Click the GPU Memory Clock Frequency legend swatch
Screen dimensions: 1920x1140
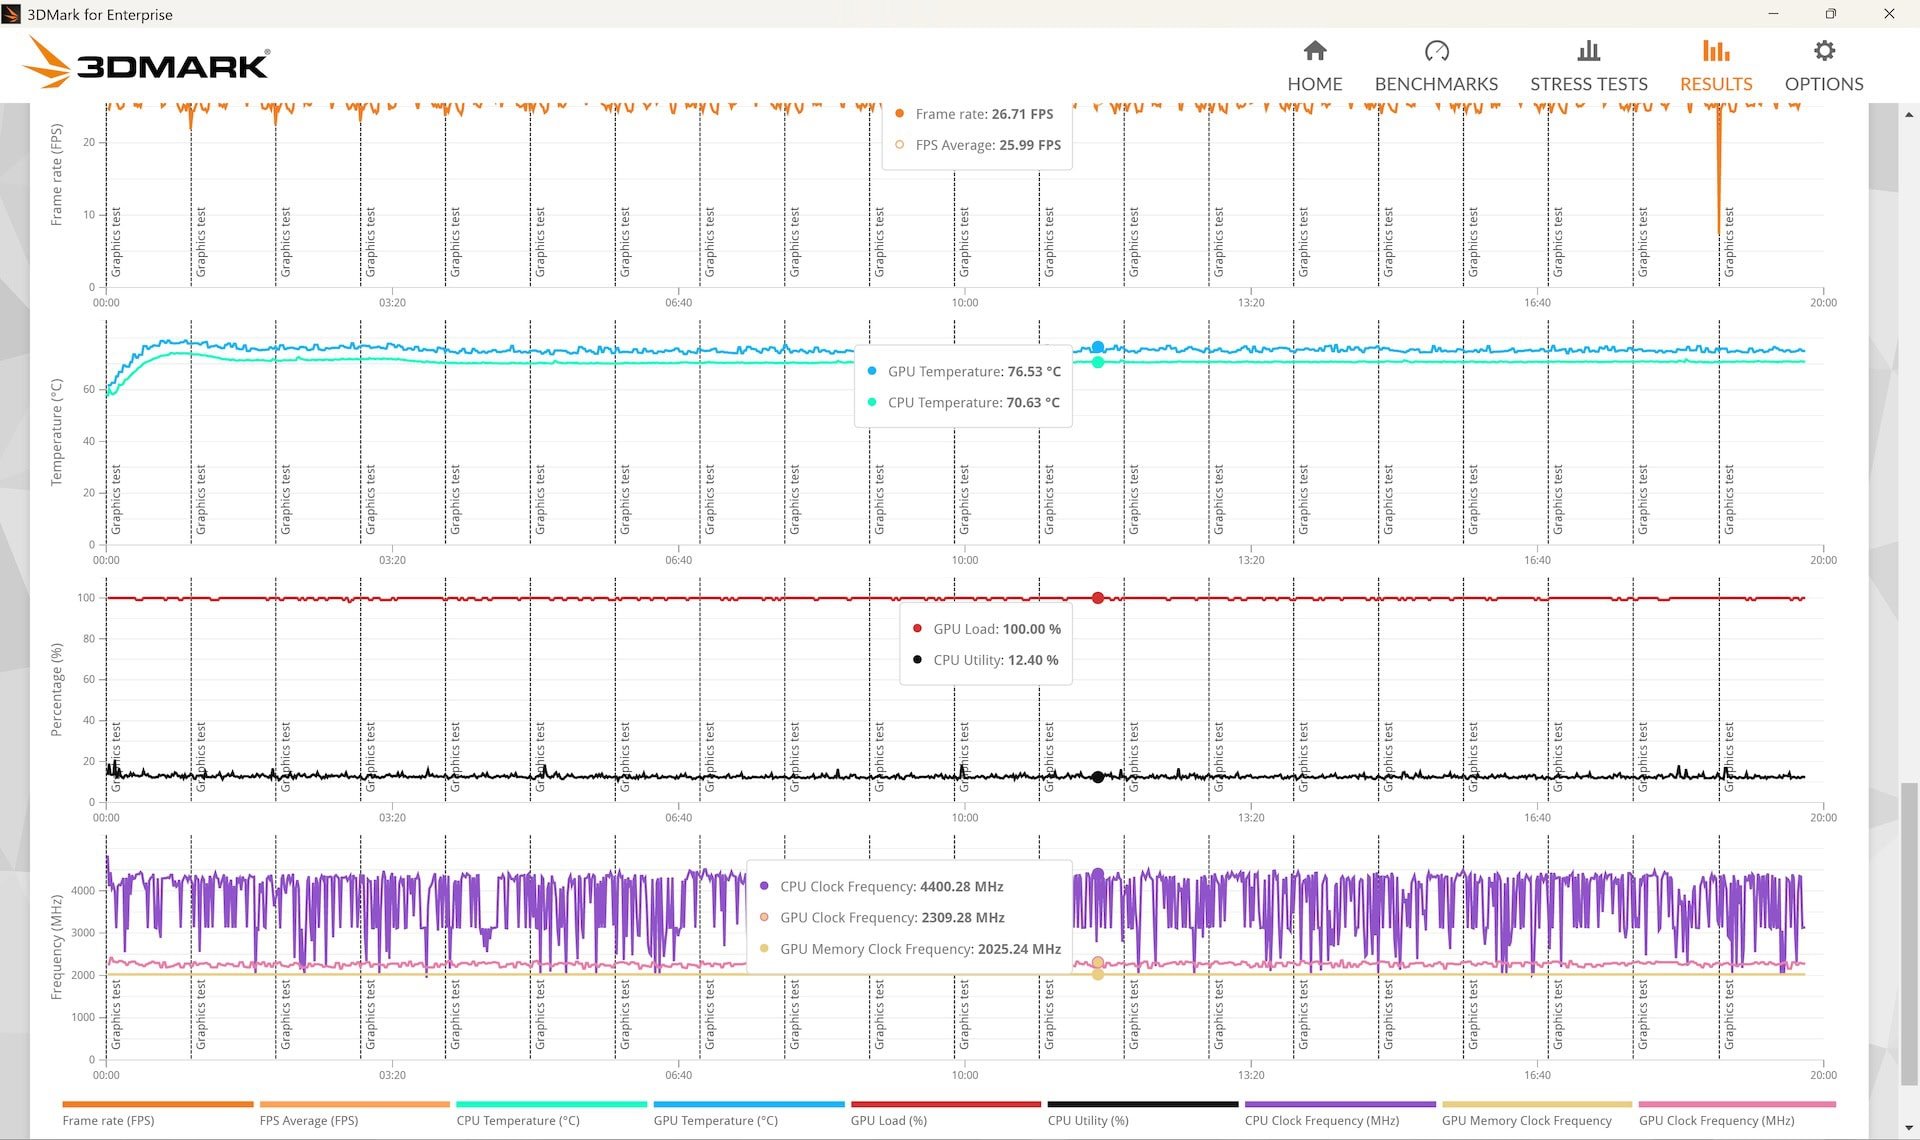tap(1537, 1104)
